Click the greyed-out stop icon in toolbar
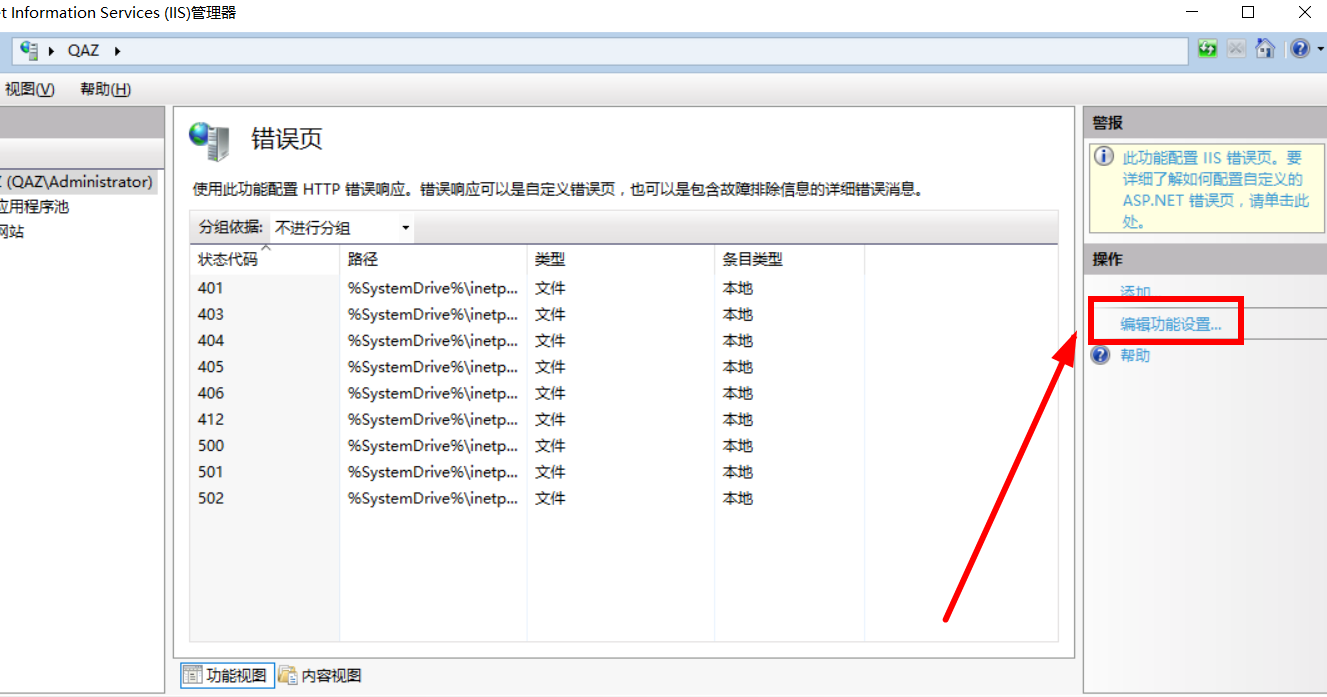This screenshot has width=1327, height=697. (x=1237, y=49)
